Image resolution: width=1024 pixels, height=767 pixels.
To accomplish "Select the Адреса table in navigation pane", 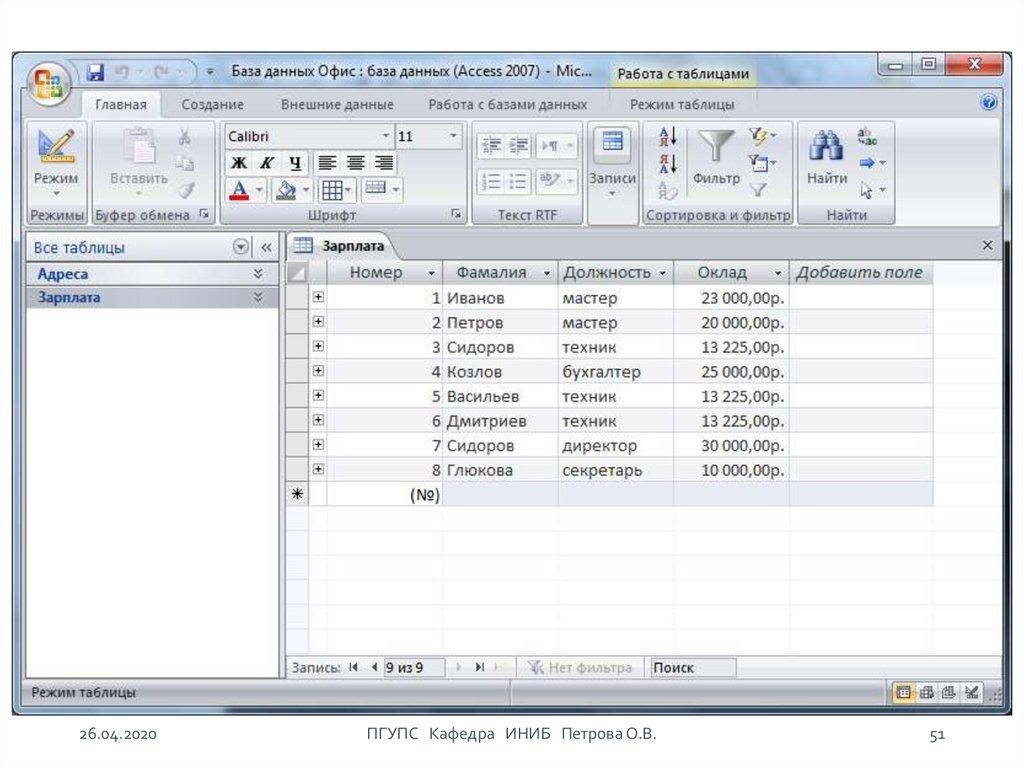I will (x=63, y=273).
